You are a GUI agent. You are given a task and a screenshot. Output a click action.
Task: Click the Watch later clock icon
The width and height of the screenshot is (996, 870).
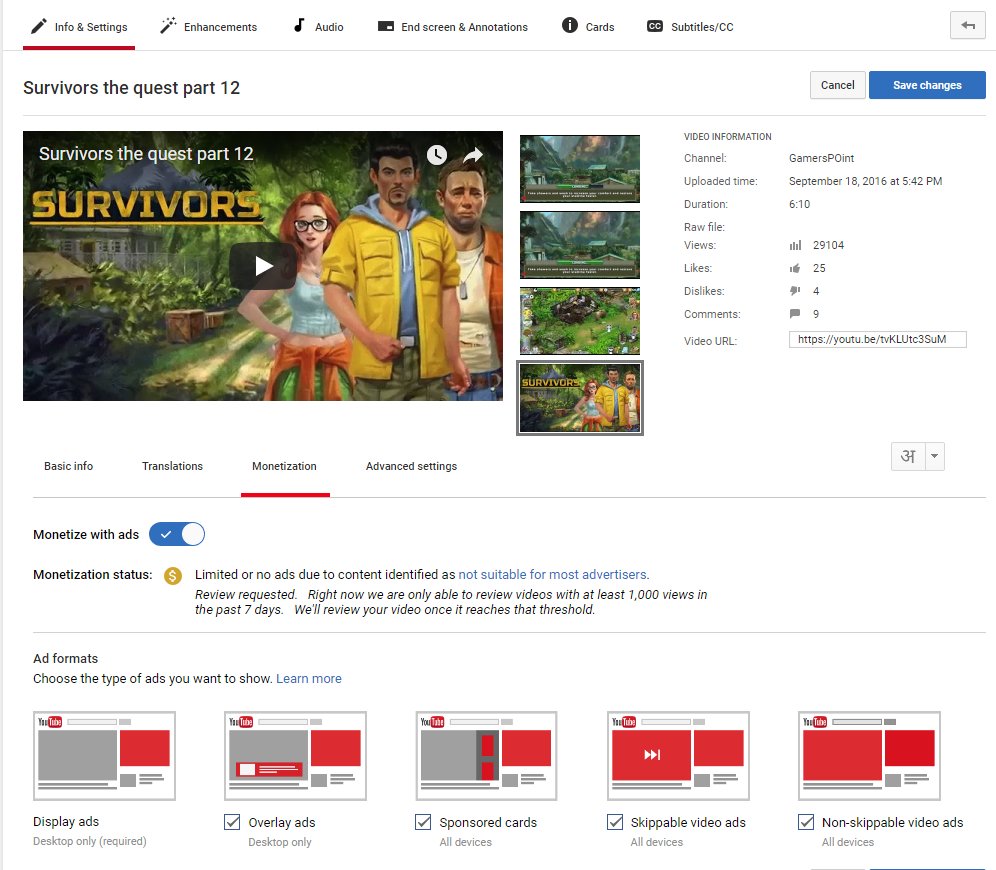[436, 154]
